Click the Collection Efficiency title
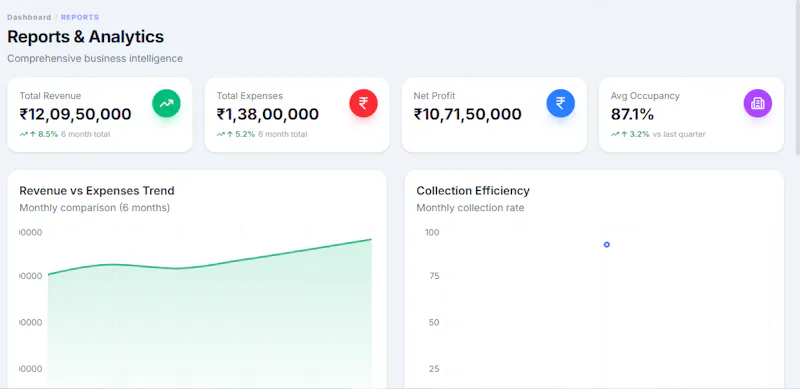This screenshot has width=800, height=389. pyautogui.click(x=473, y=191)
